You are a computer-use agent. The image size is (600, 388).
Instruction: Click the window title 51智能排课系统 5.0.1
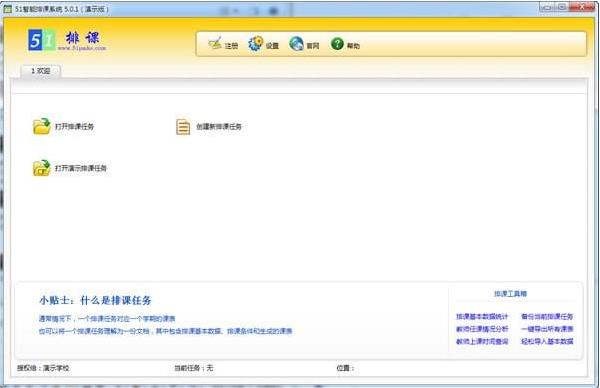click(47, 9)
